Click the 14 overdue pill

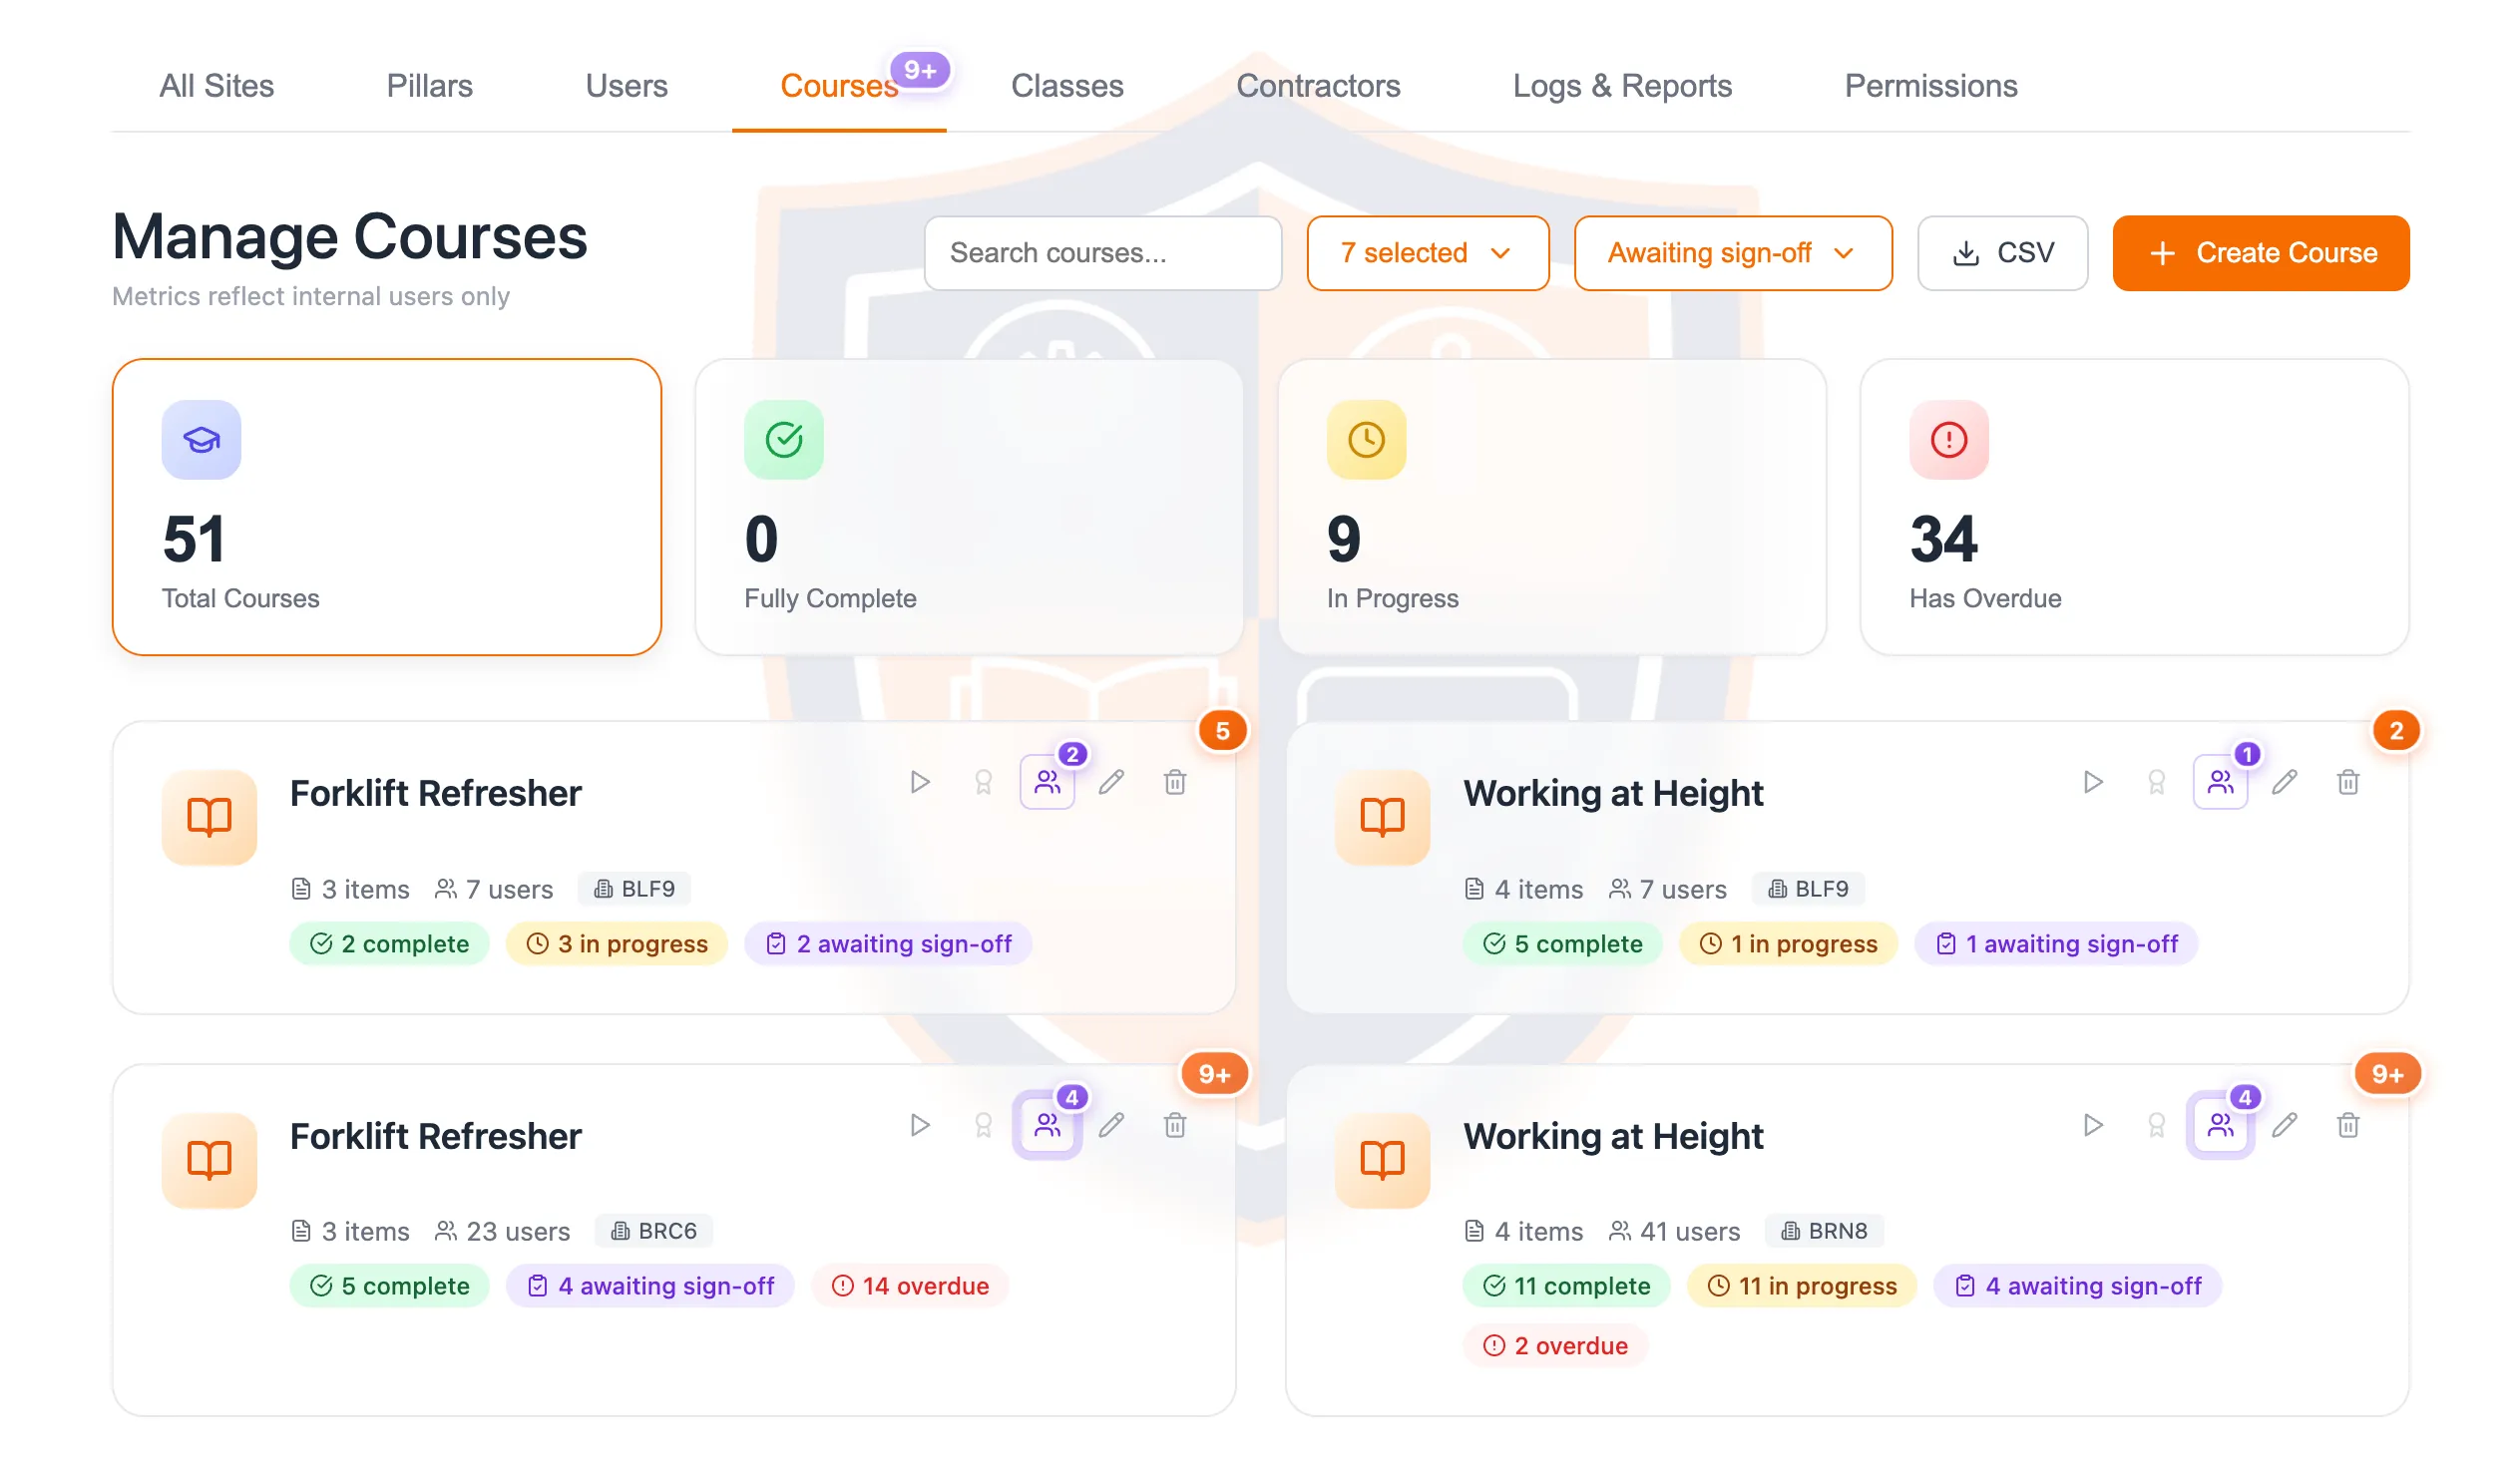click(910, 1286)
